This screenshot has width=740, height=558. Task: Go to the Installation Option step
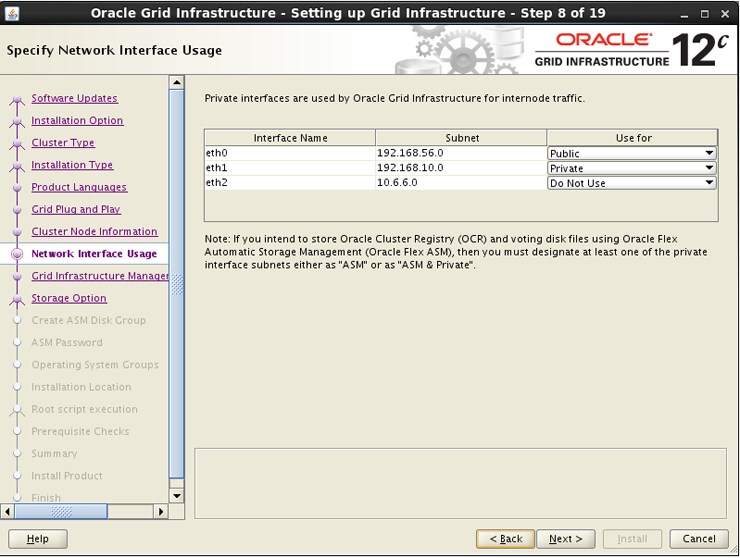click(77, 120)
